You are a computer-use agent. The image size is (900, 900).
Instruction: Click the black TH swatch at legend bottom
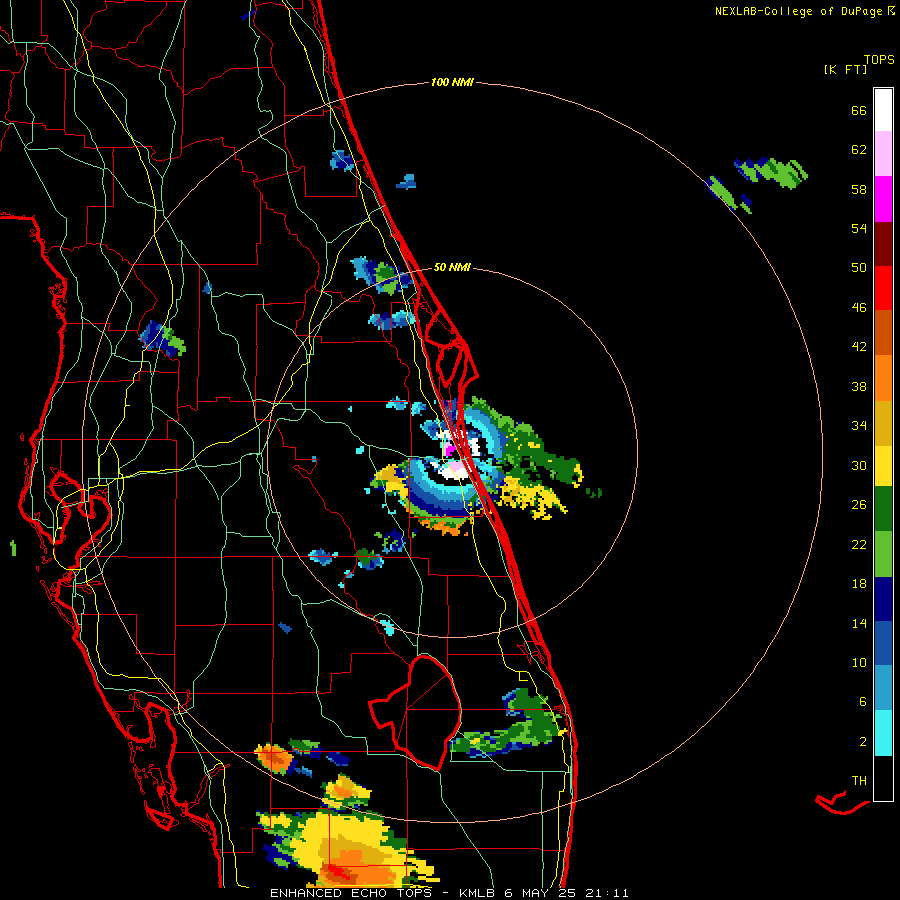tap(883, 778)
